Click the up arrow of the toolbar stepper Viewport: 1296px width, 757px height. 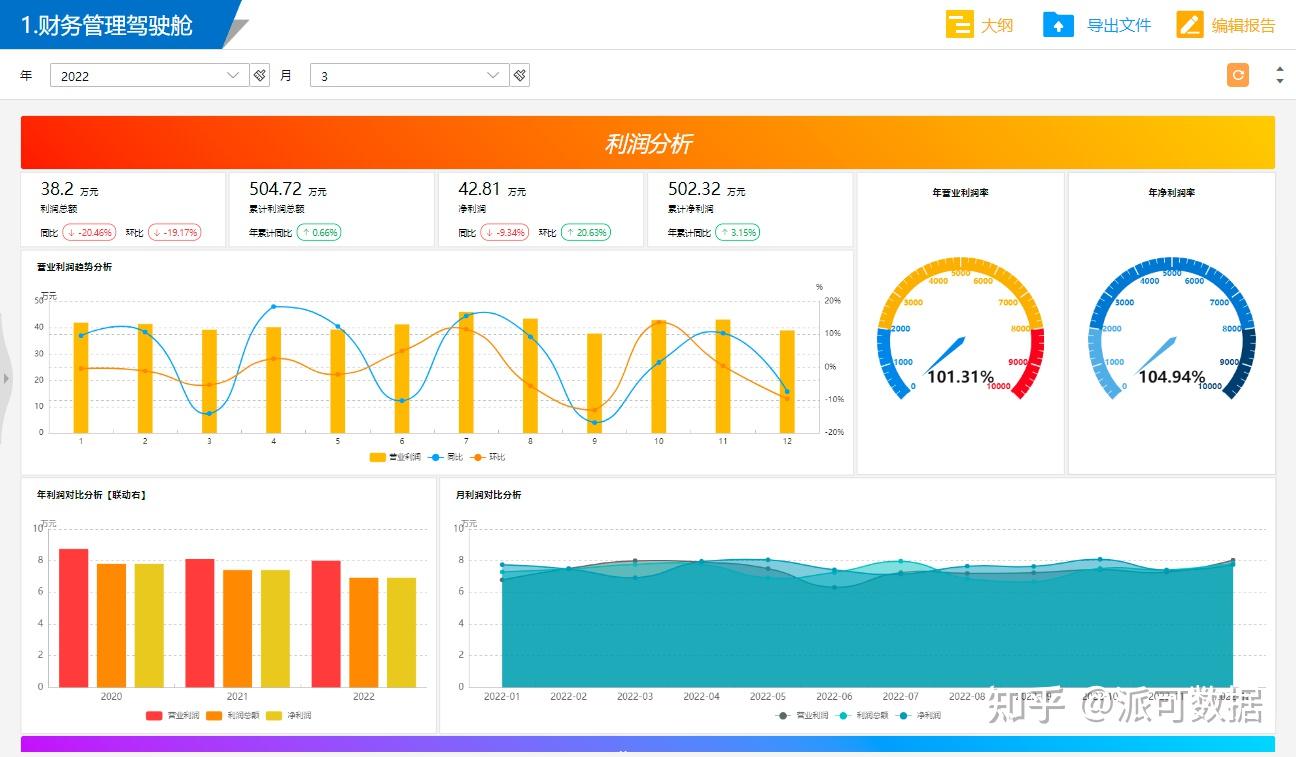pos(1280,69)
